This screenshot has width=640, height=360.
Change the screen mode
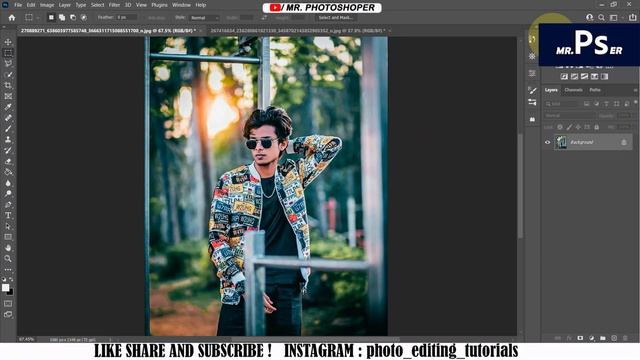[x=8, y=314]
